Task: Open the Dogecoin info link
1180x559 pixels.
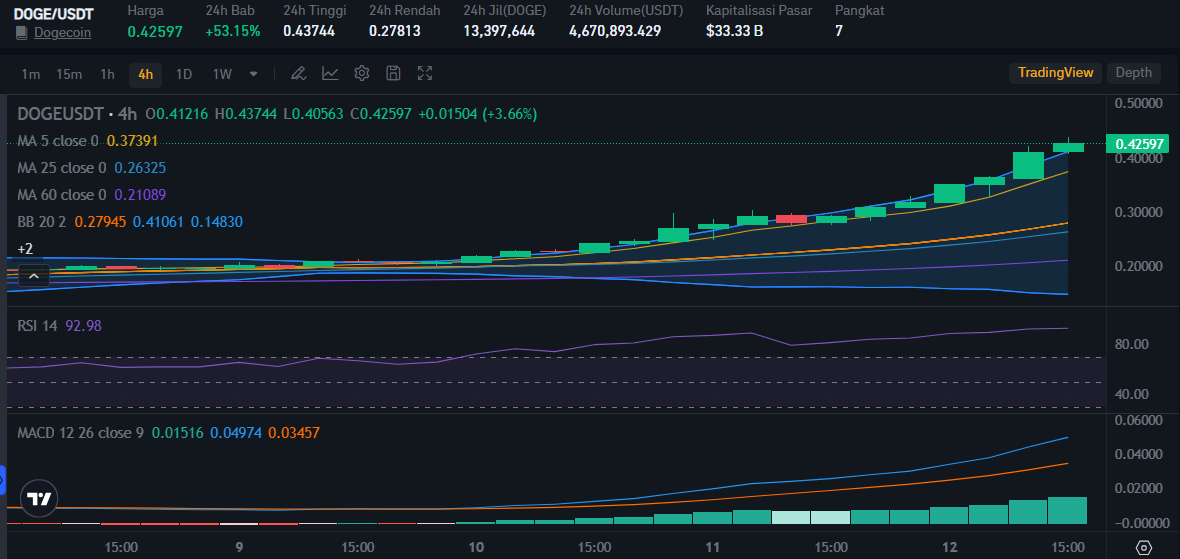Action: tap(62, 33)
